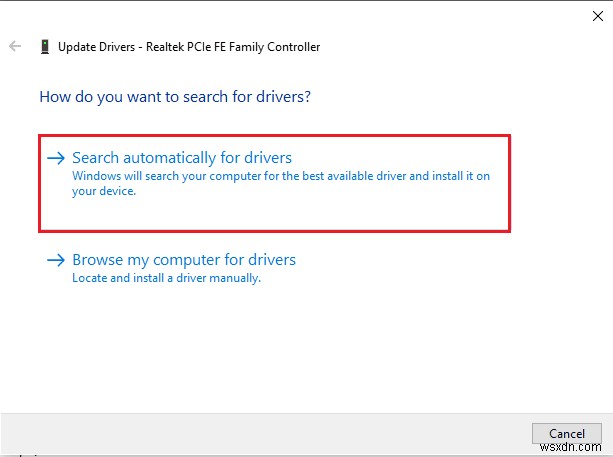Click the arrow icon beside Browse my computer
This screenshot has height=457, width=613.
point(56,260)
